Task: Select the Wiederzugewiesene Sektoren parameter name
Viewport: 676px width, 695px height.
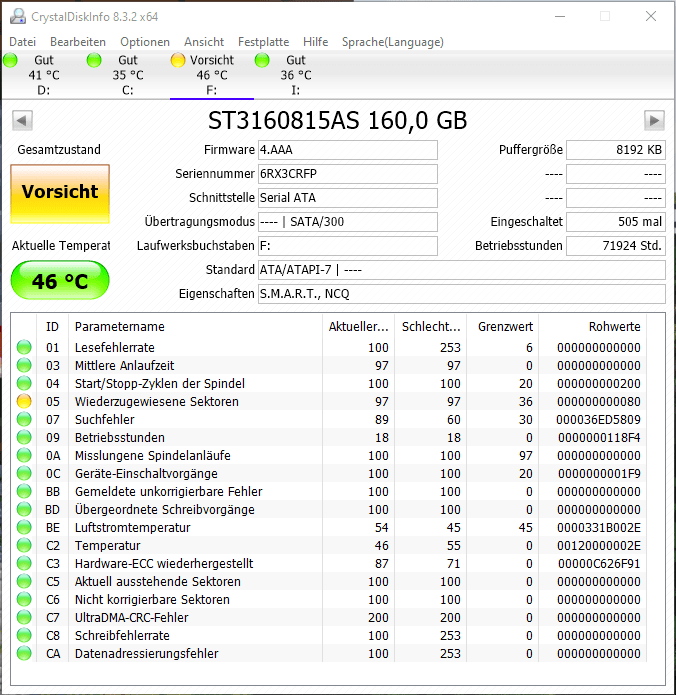Action: tap(157, 402)
